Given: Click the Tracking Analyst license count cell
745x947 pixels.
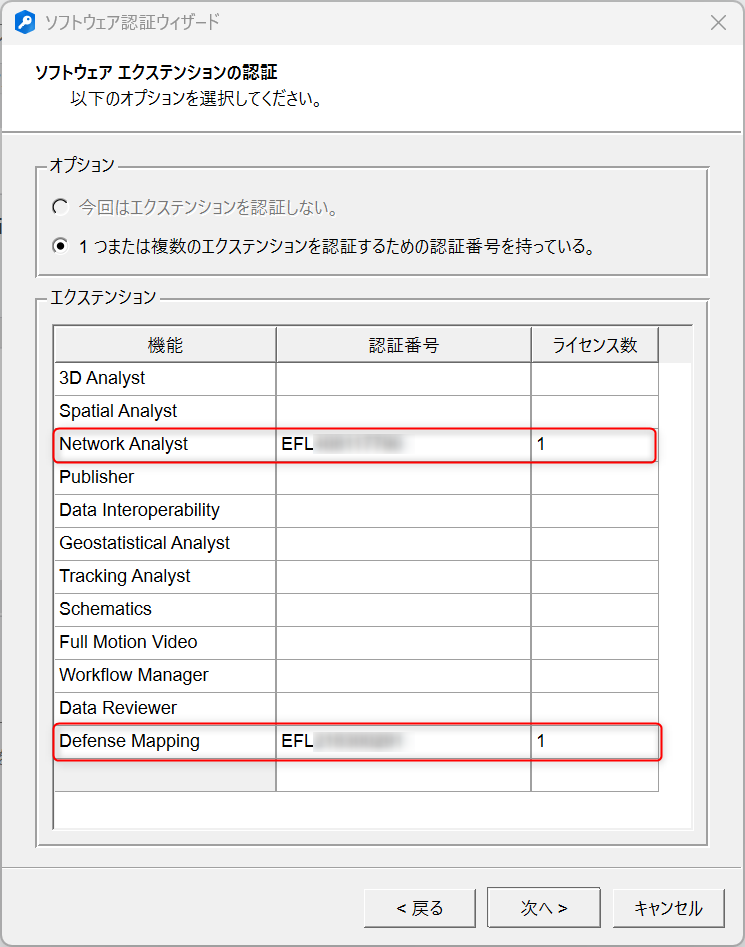Looking at the screenshot, I should (594, 576).
